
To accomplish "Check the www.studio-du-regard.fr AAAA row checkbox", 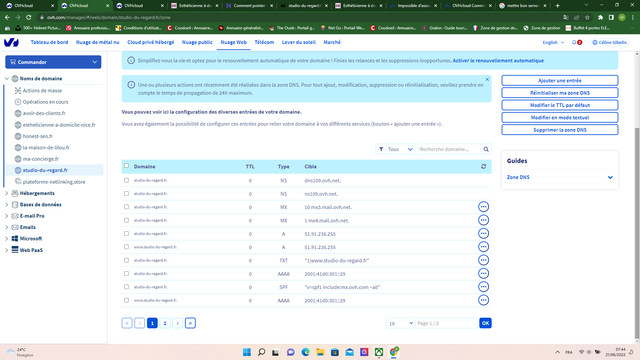I will pos(127,300).
